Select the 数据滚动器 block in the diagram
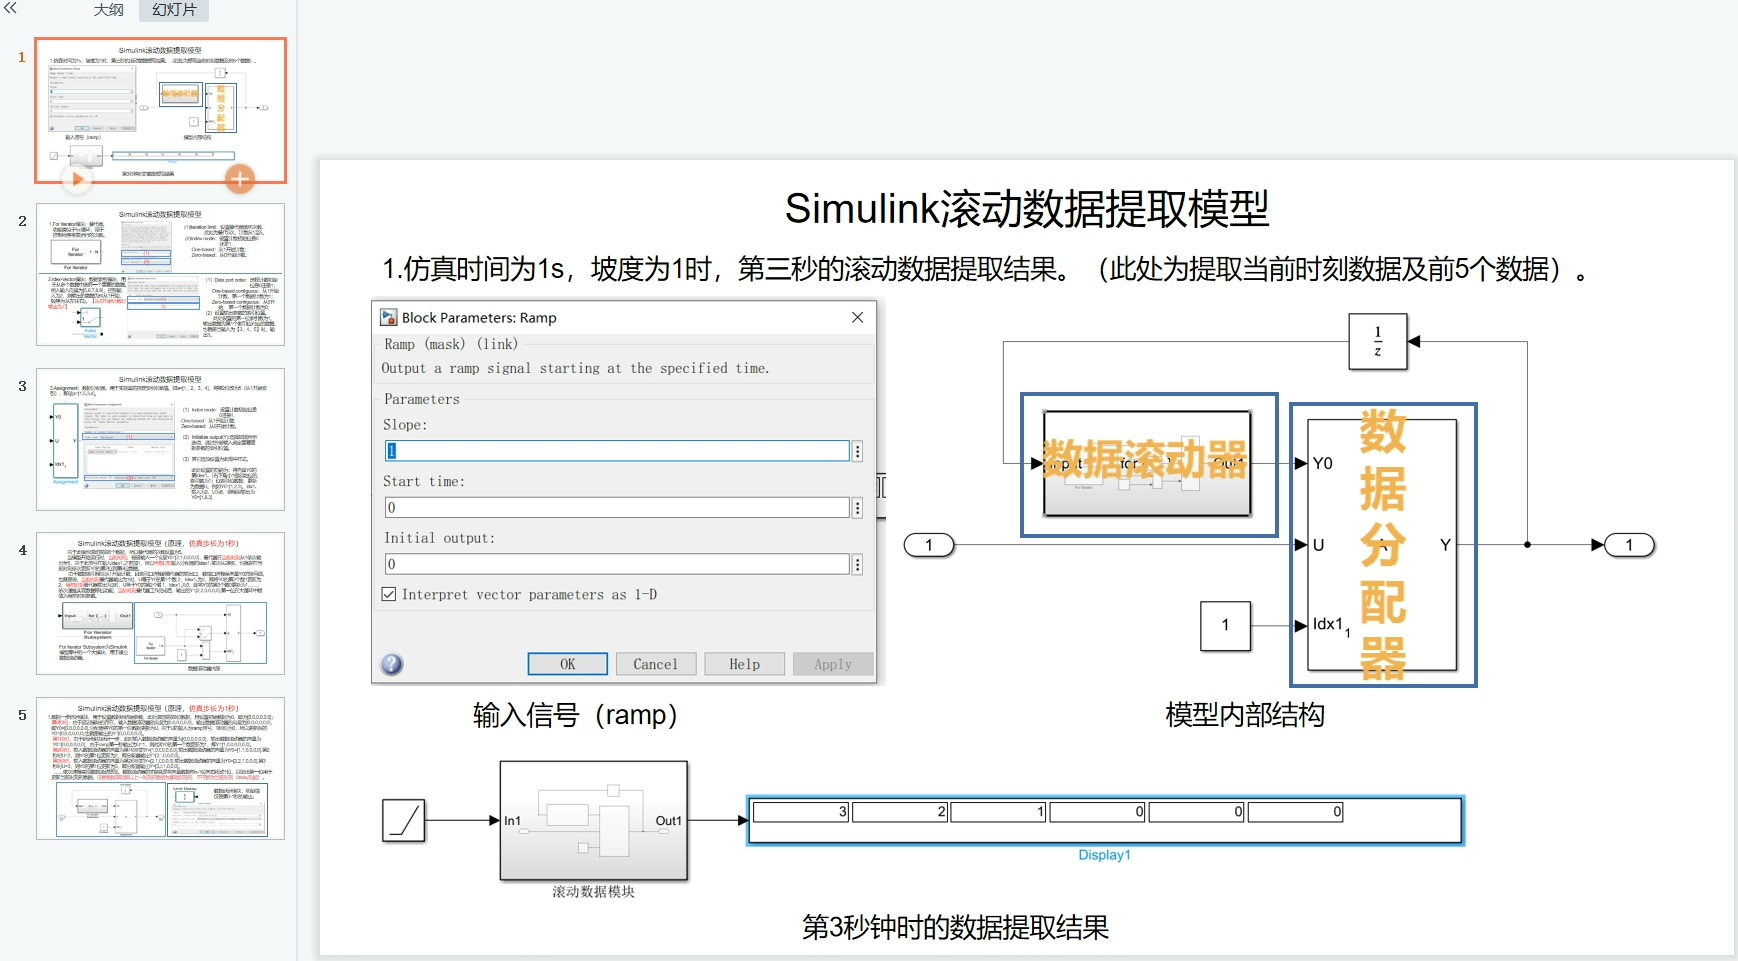1738x961 pixels. click(1148, 464)
